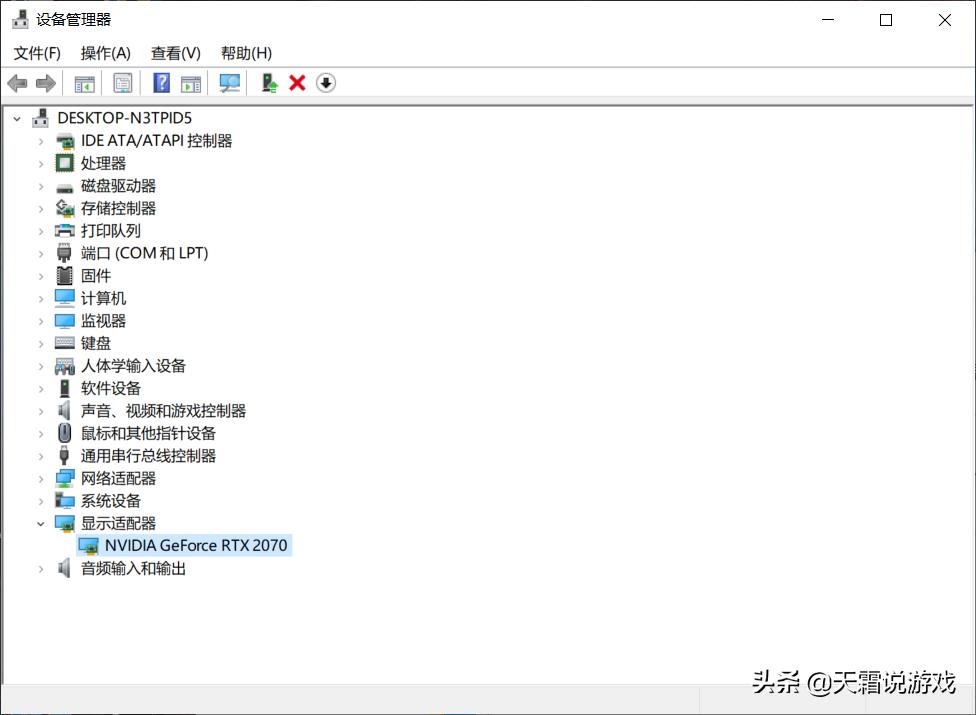Image resolution: width=976 pixels, height=715 pixels.
Task: Open the 查看(V) menu
Action: point(176,54)
